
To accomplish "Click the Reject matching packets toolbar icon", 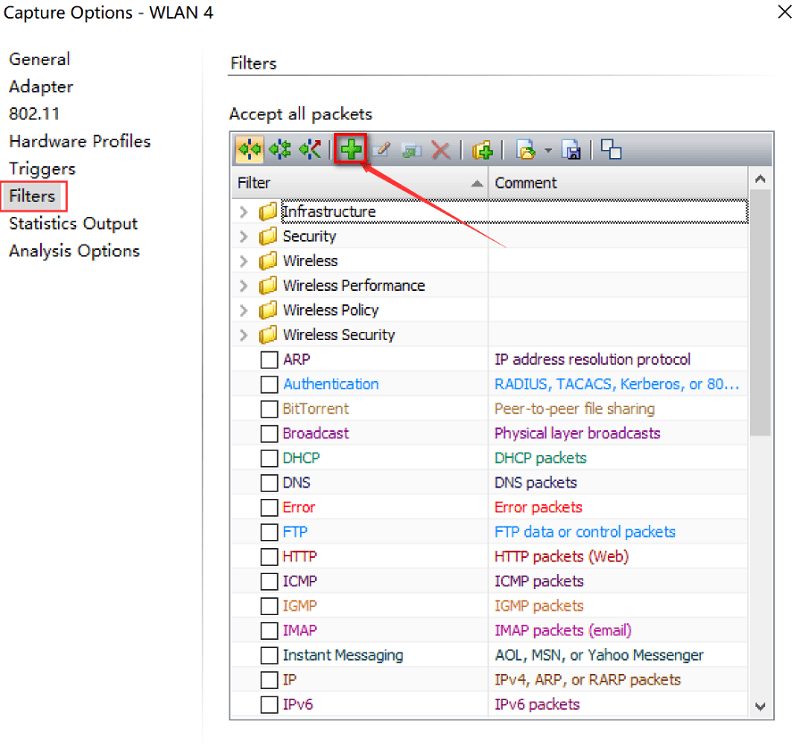I will point(310,149).
